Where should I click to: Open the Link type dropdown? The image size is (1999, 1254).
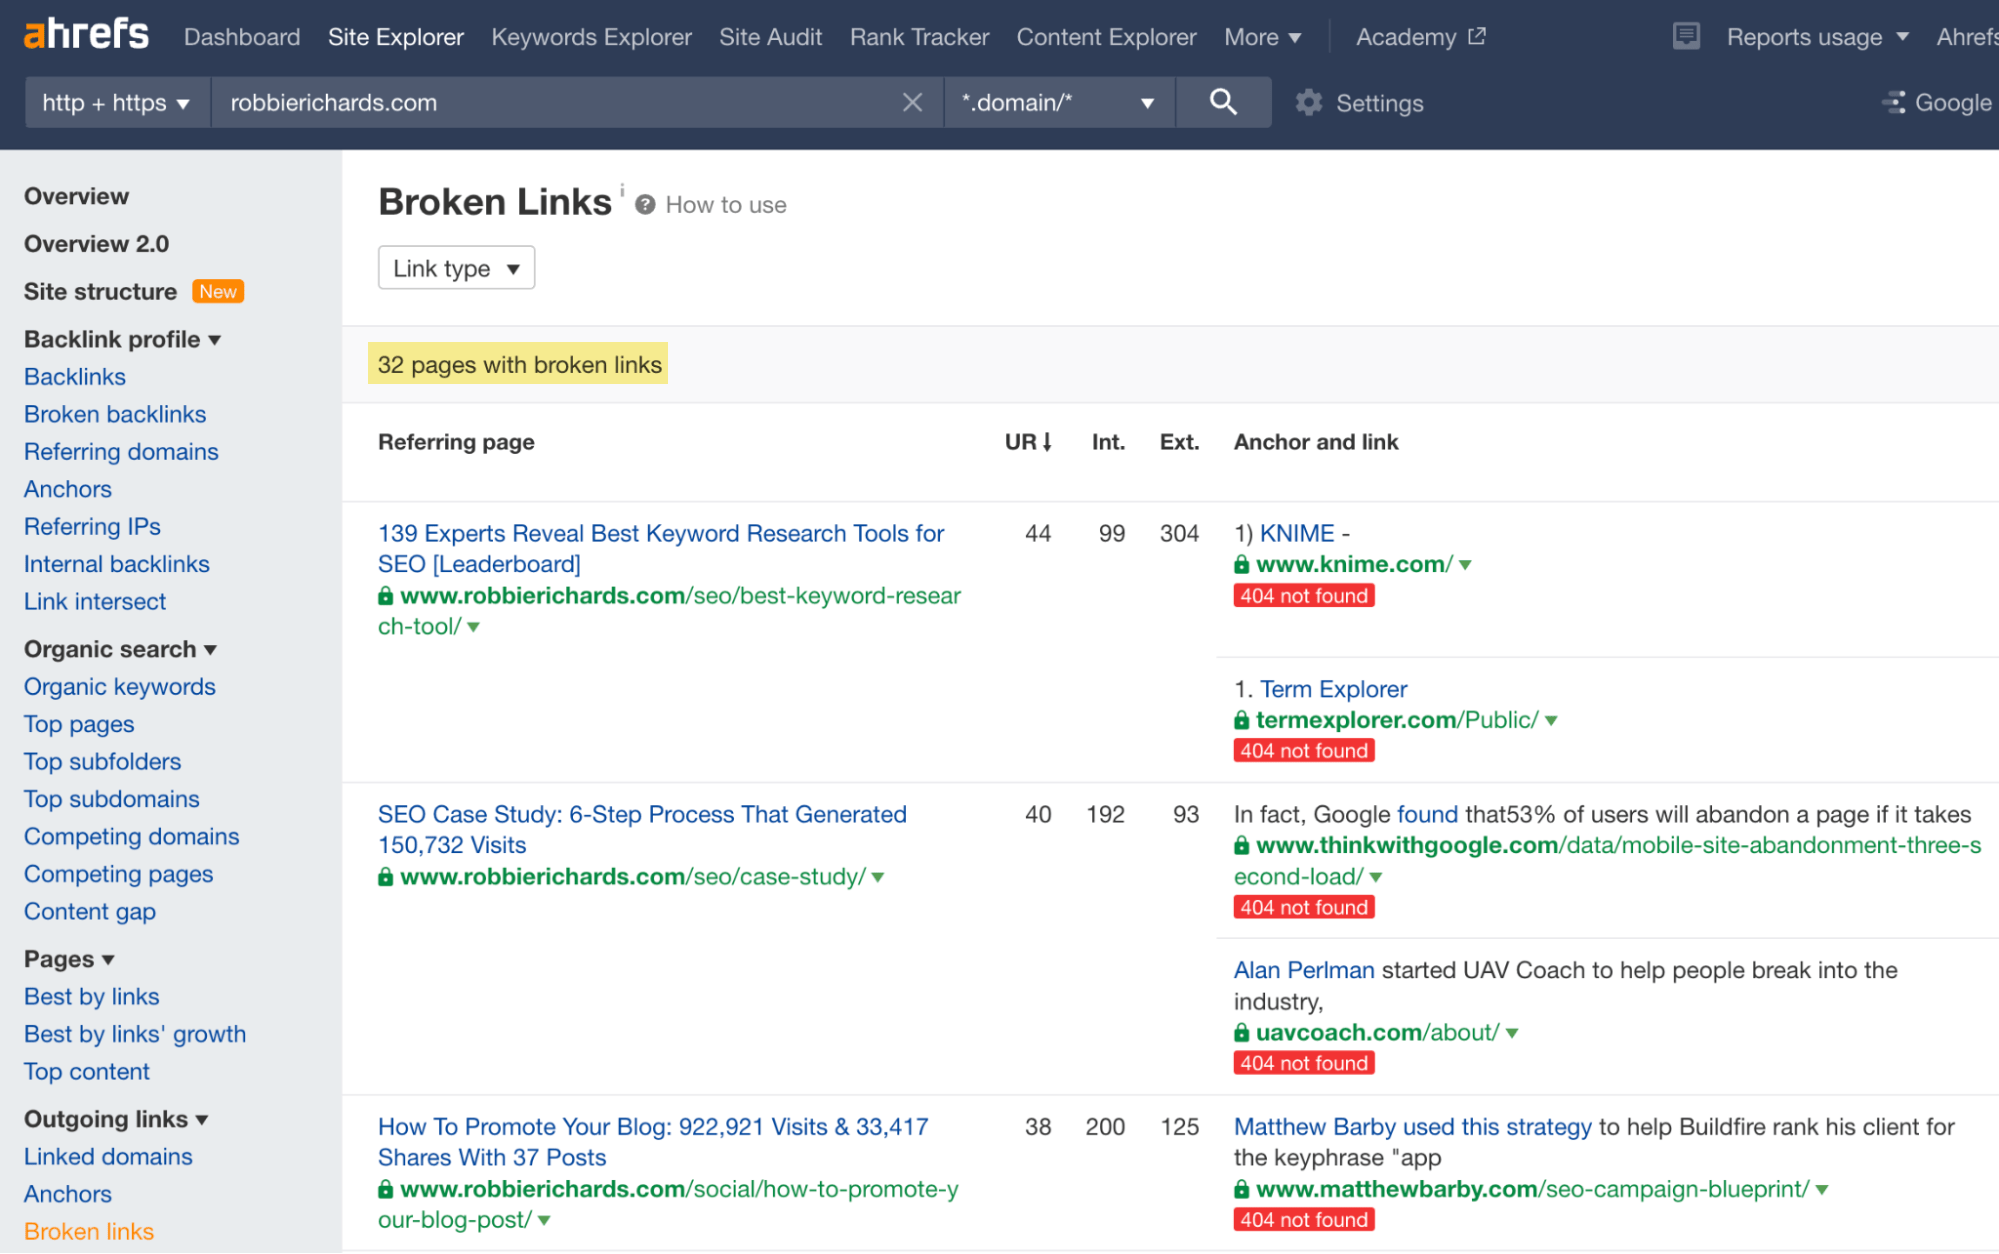pos(456,267)
